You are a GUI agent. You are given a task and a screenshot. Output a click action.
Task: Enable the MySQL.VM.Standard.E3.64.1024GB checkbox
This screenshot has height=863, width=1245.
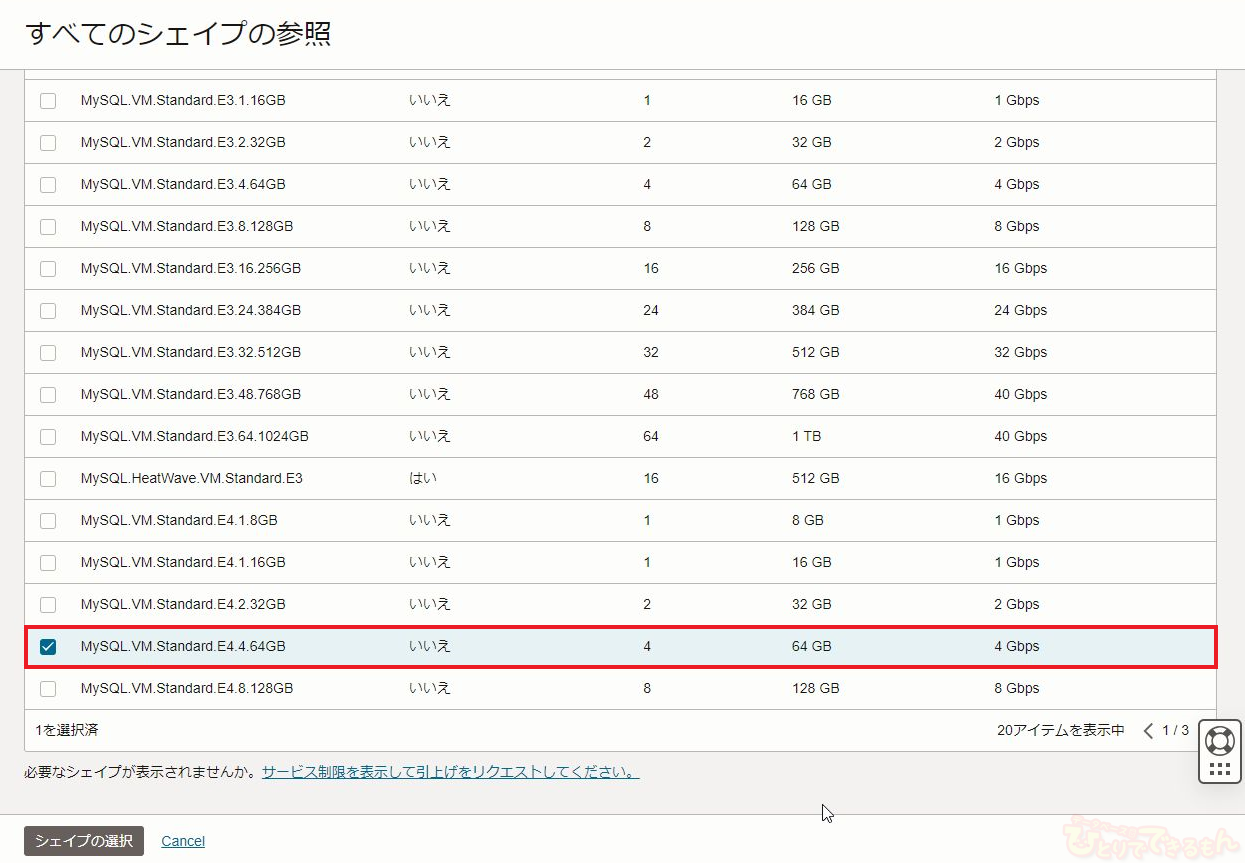tap(48, 437)
